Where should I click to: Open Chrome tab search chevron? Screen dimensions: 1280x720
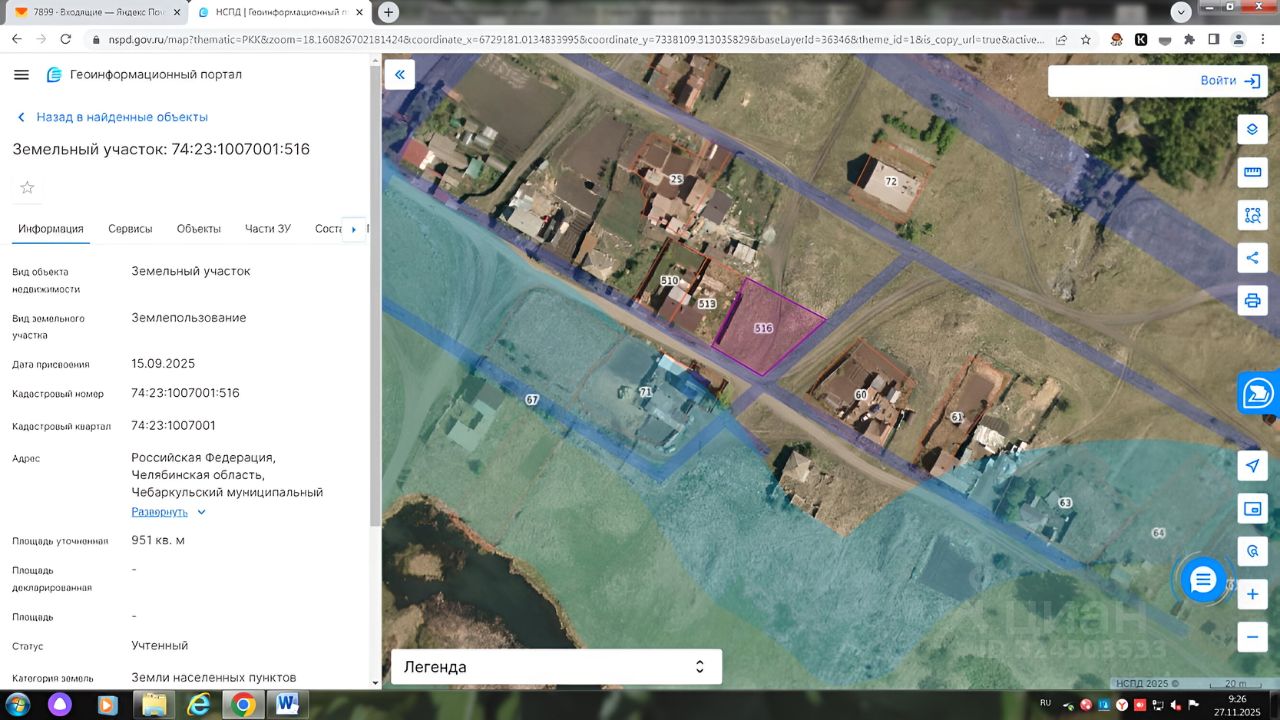click(x=1181, y=12)
